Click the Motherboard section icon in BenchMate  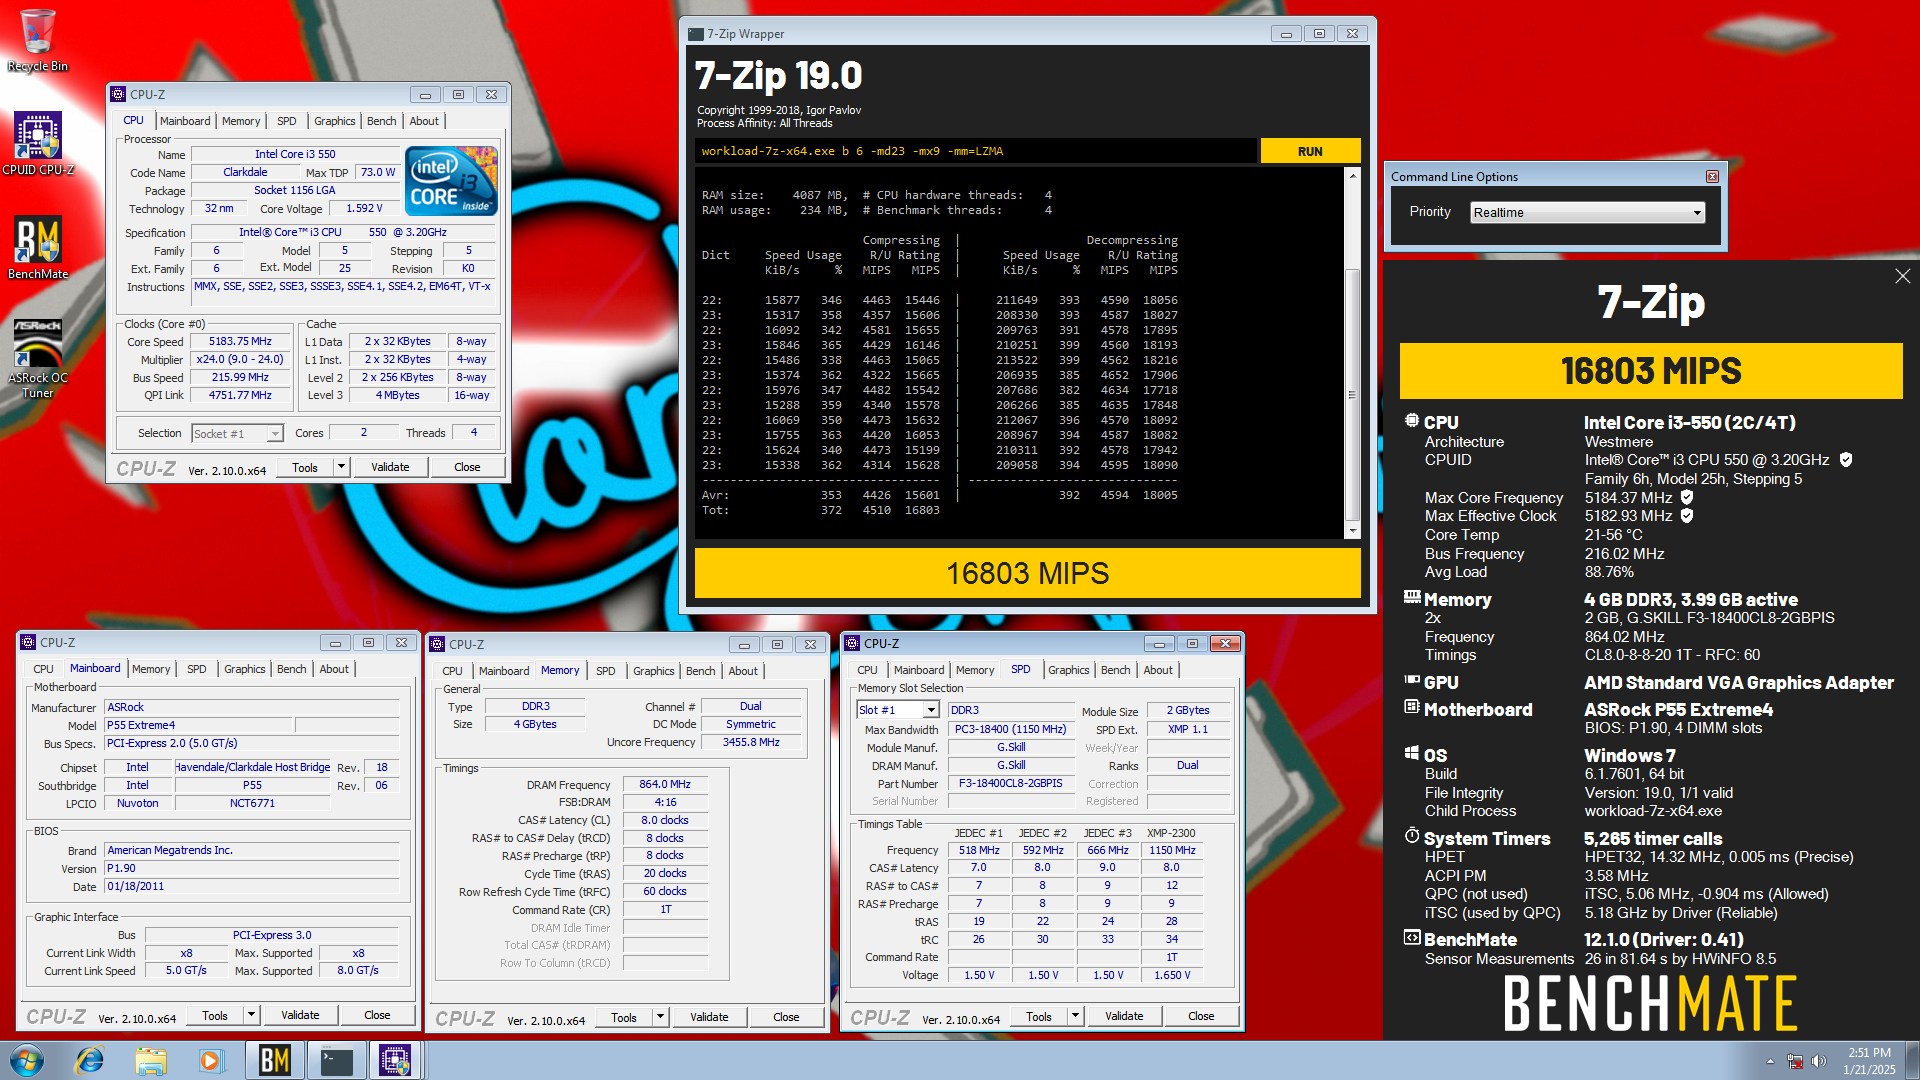click(1412, 707)
